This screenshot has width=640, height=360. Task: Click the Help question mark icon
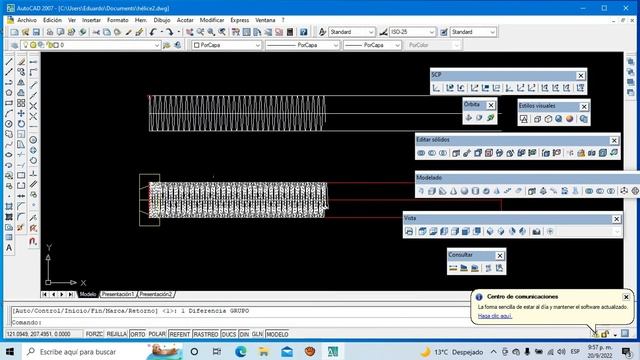click(304, 32)
